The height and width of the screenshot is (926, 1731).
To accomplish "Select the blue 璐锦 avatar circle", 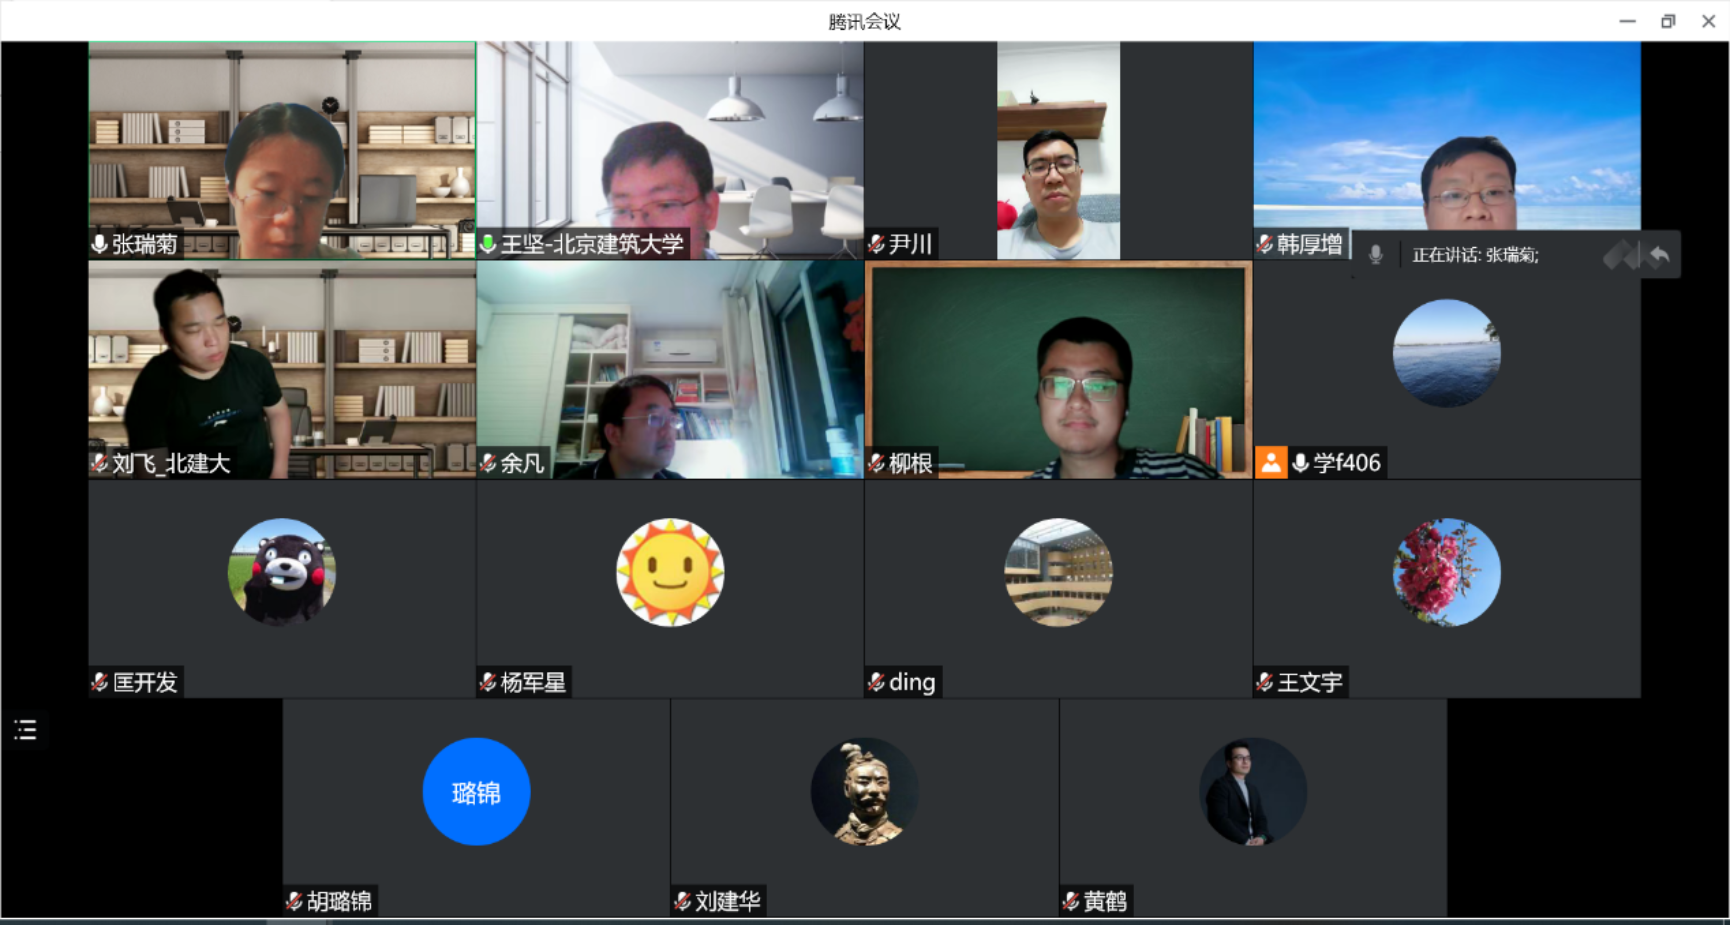I will coord(476,792).
